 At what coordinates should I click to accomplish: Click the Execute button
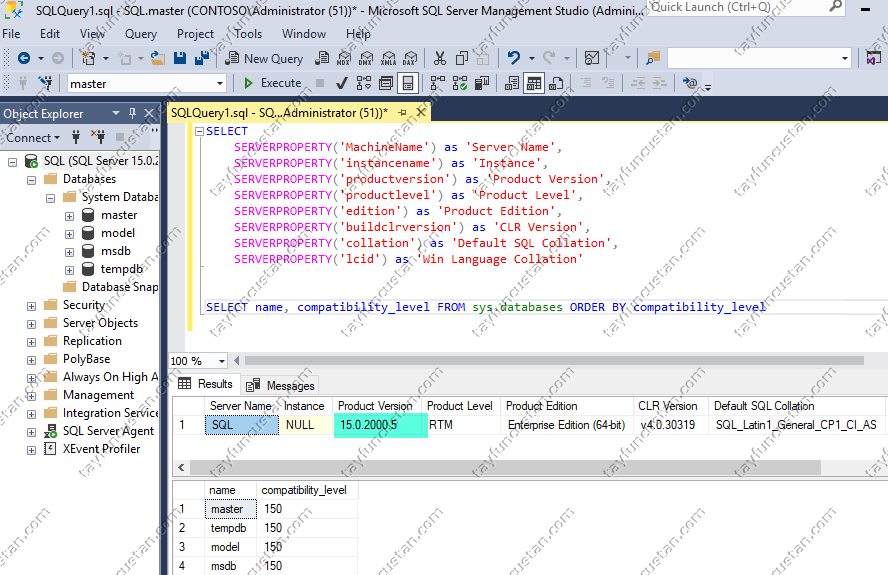click(273, 83)
